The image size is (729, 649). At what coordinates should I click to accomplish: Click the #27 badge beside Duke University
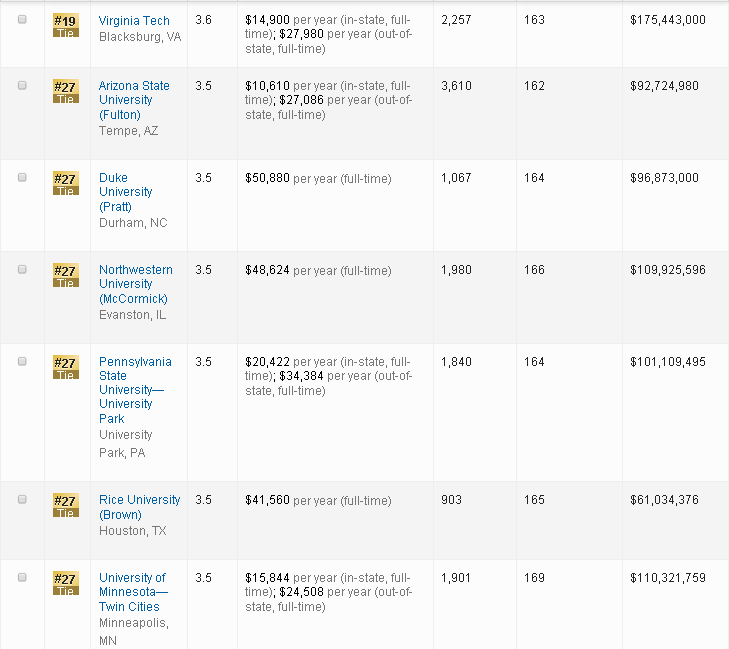[x=65, y=183]
